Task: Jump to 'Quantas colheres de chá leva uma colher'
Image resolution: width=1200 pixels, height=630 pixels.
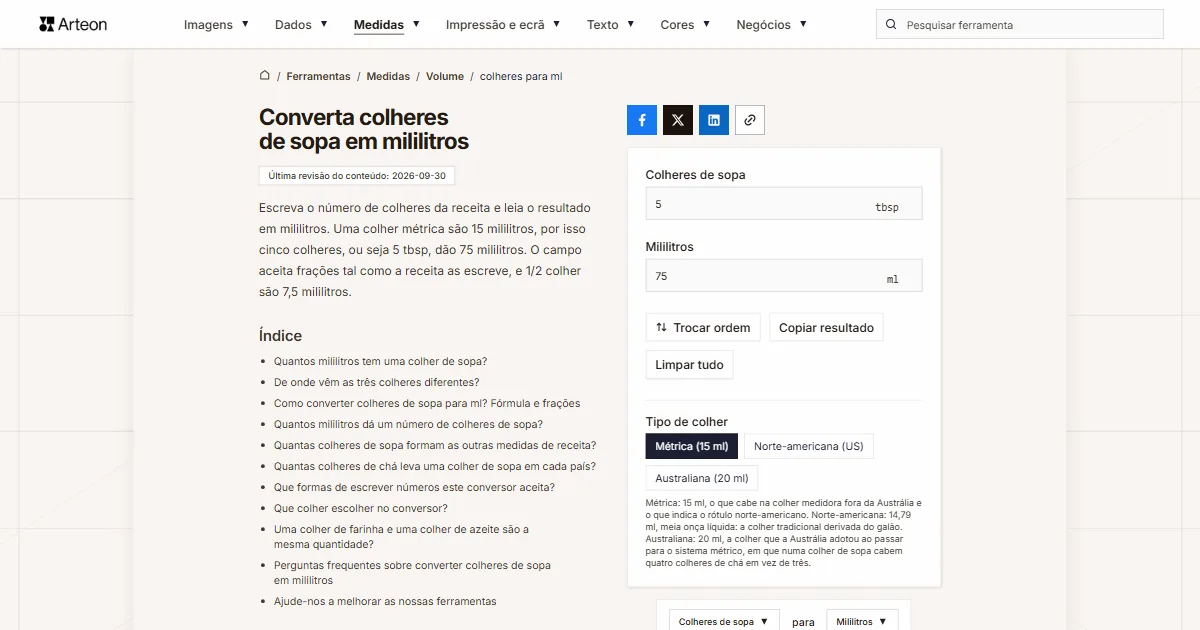Action: click(435, 466)
